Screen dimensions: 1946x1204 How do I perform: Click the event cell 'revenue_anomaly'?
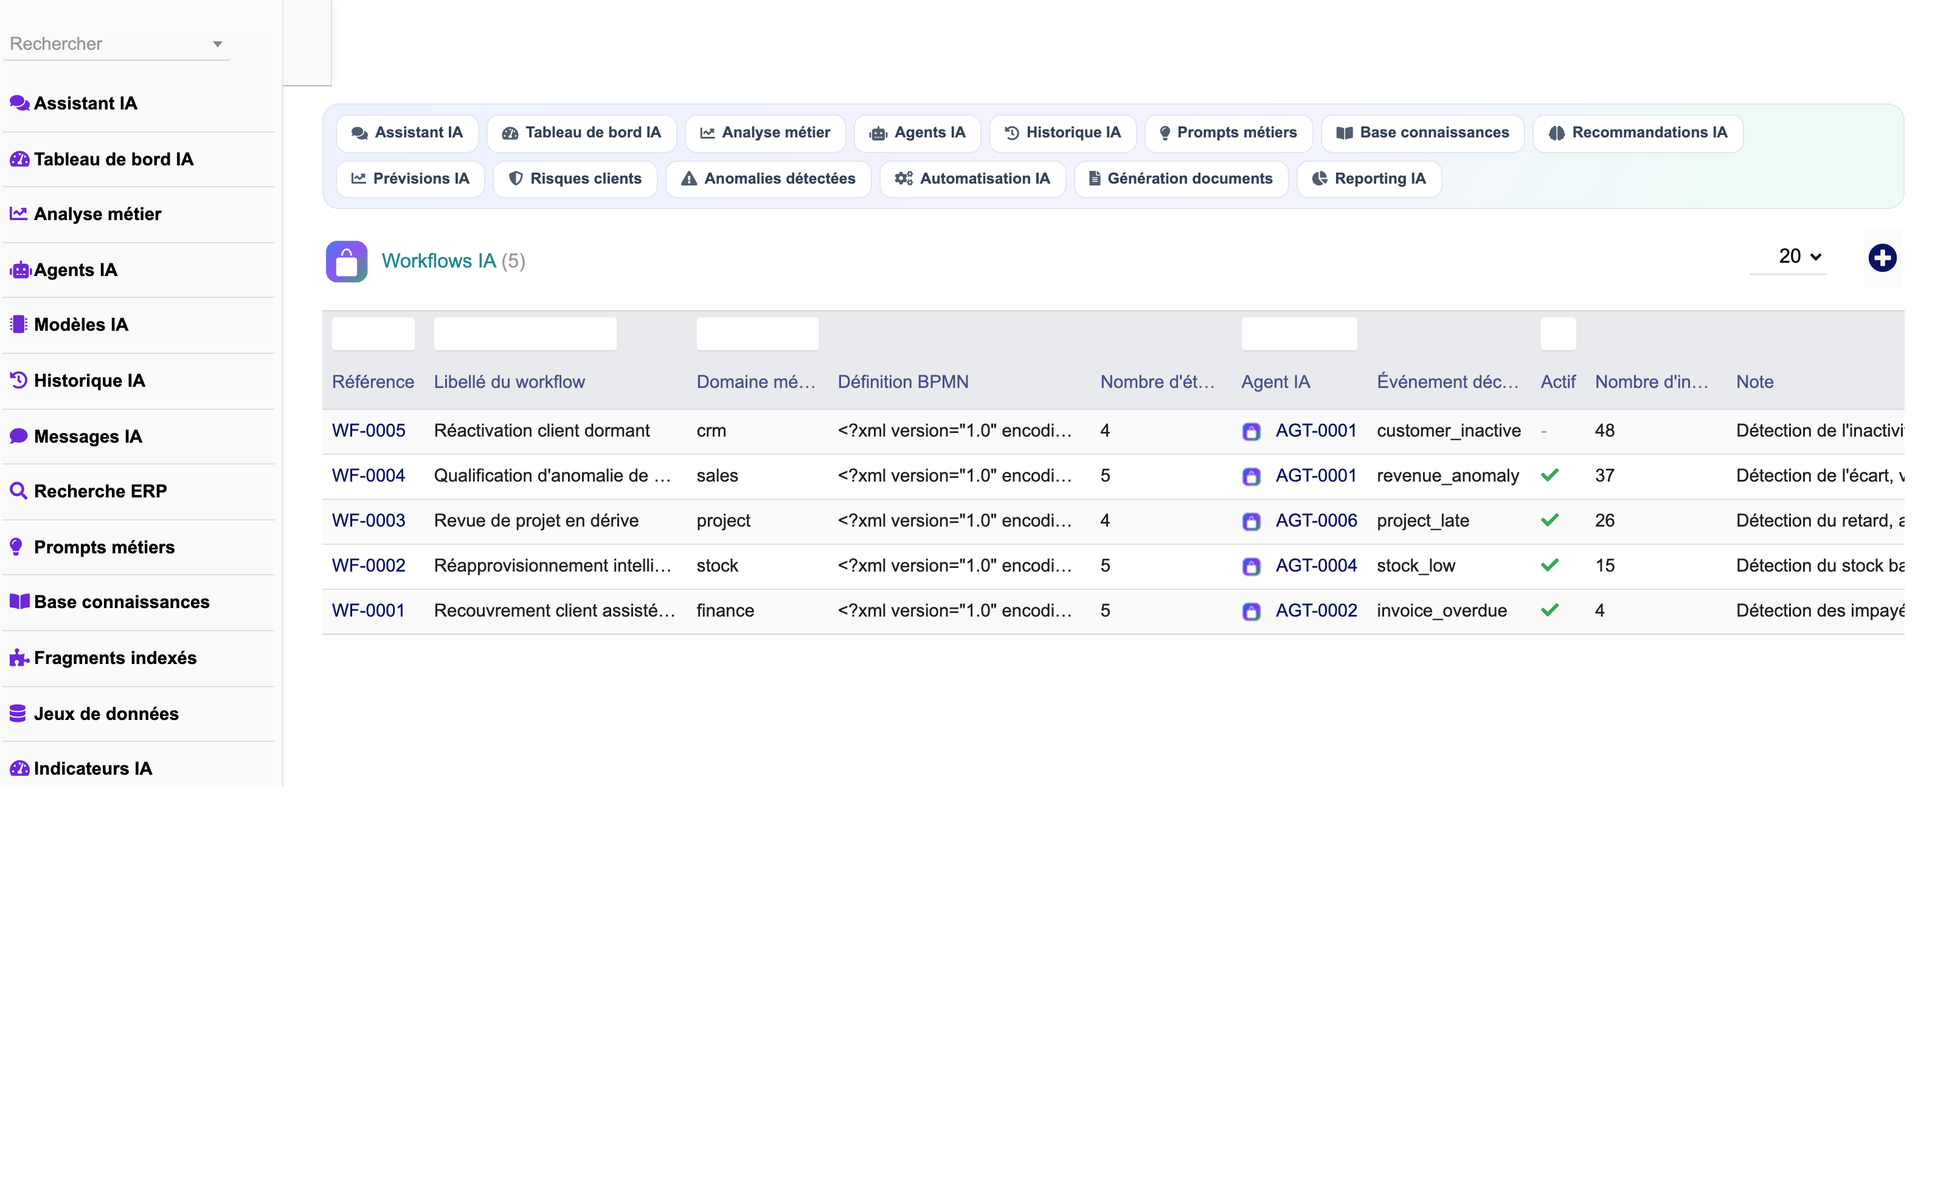(1448, 476)
